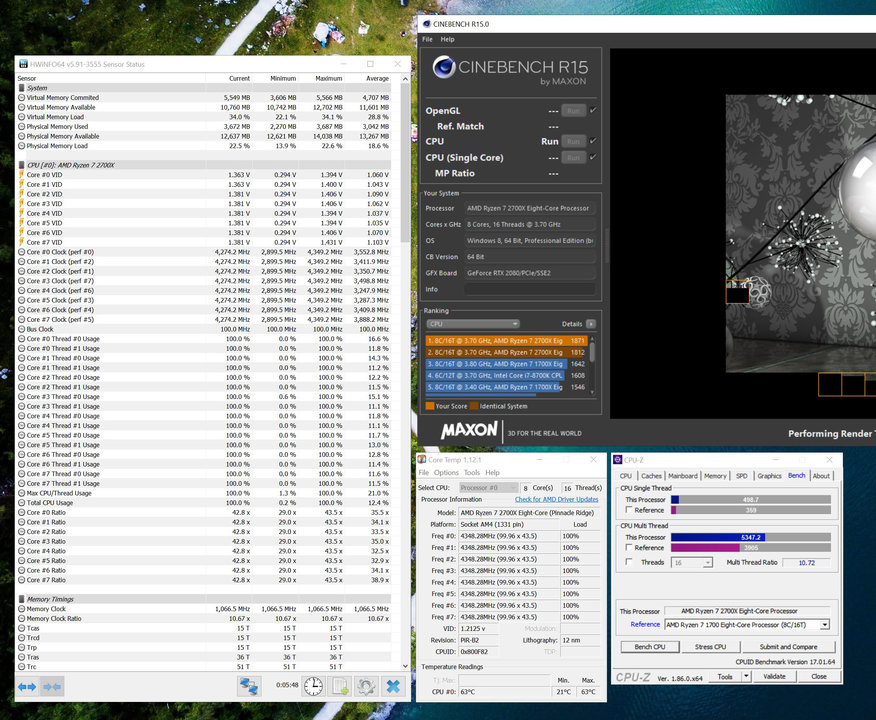876x720 pixels.
Task: Click sensor icon beside Virtual Memory Commited
Action: (22, 97)
